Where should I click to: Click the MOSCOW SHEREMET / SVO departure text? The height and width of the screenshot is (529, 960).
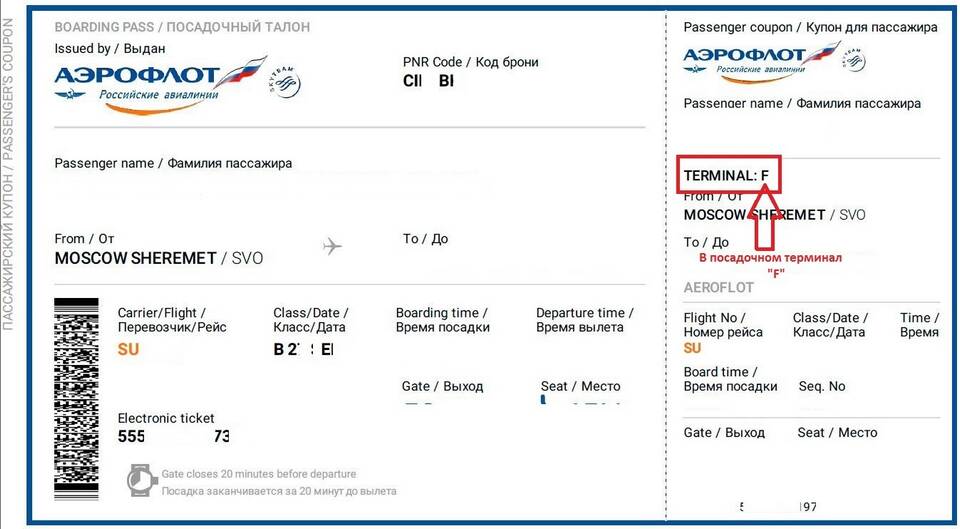click(x=159, y=258)
